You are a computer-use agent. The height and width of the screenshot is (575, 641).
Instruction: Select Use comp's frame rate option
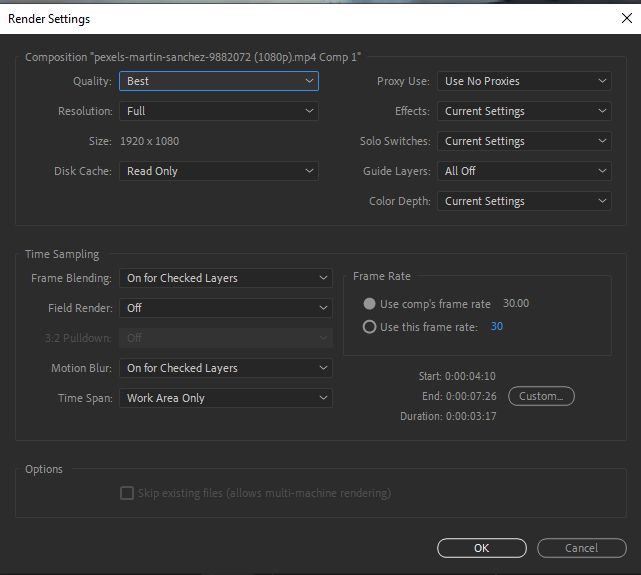pyautogui.click(x=370, y=304)
